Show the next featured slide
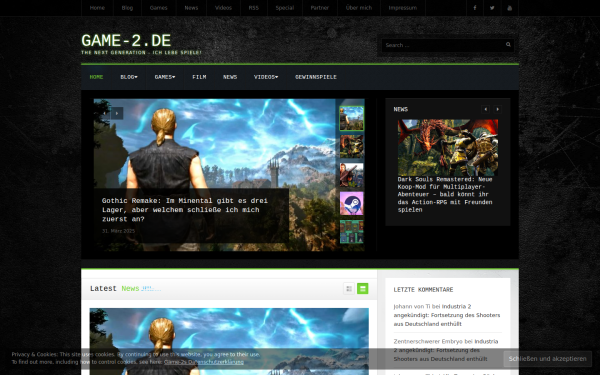This screenshot has height=375, width=600. (x=117, y=113)
